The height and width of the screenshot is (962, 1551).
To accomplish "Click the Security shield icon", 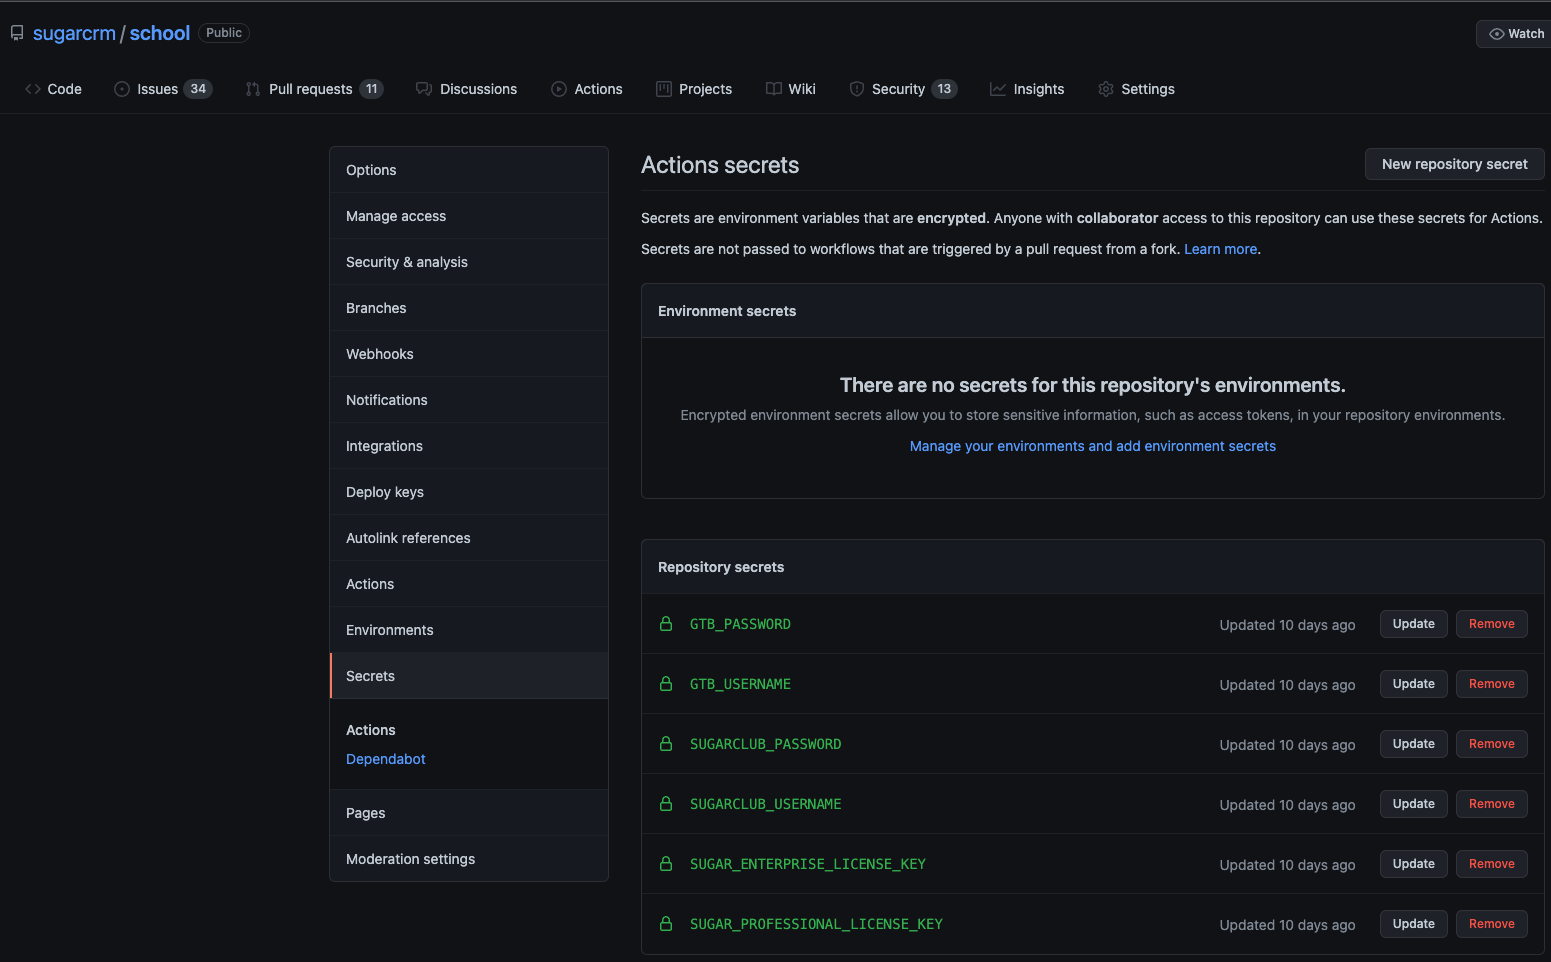I will pos(857,89).
